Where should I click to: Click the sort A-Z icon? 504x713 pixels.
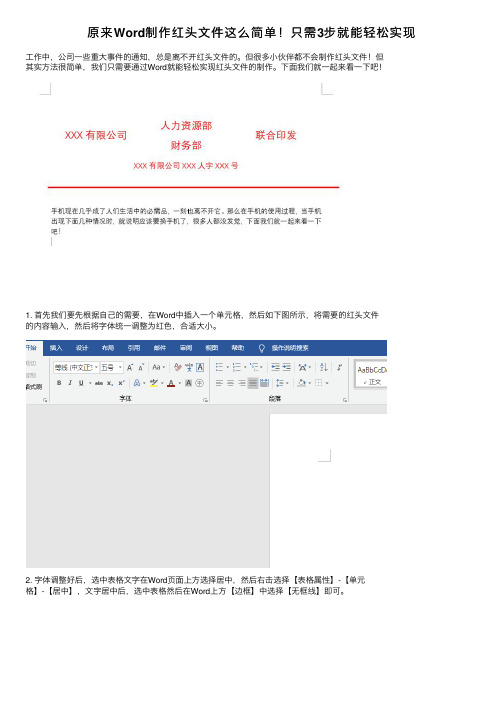(323, 367)
